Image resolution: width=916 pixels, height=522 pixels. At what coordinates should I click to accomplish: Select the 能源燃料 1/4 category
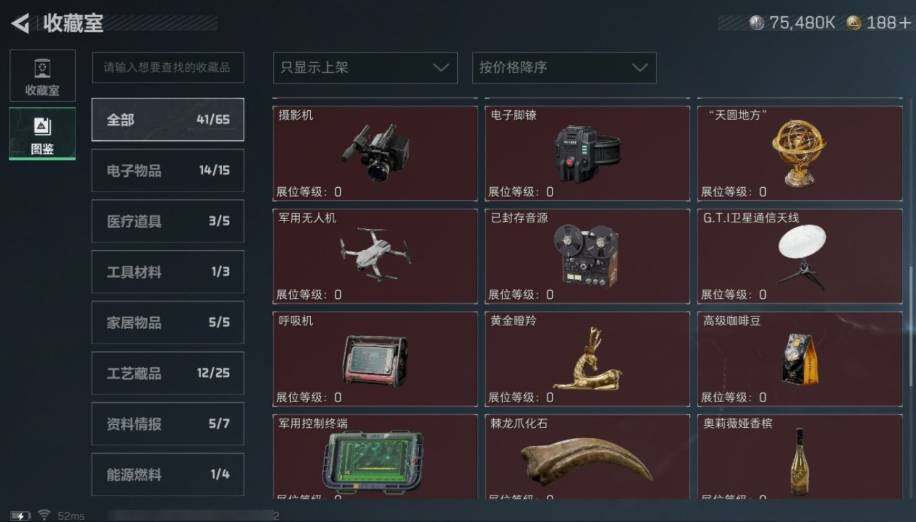[168, 474]
